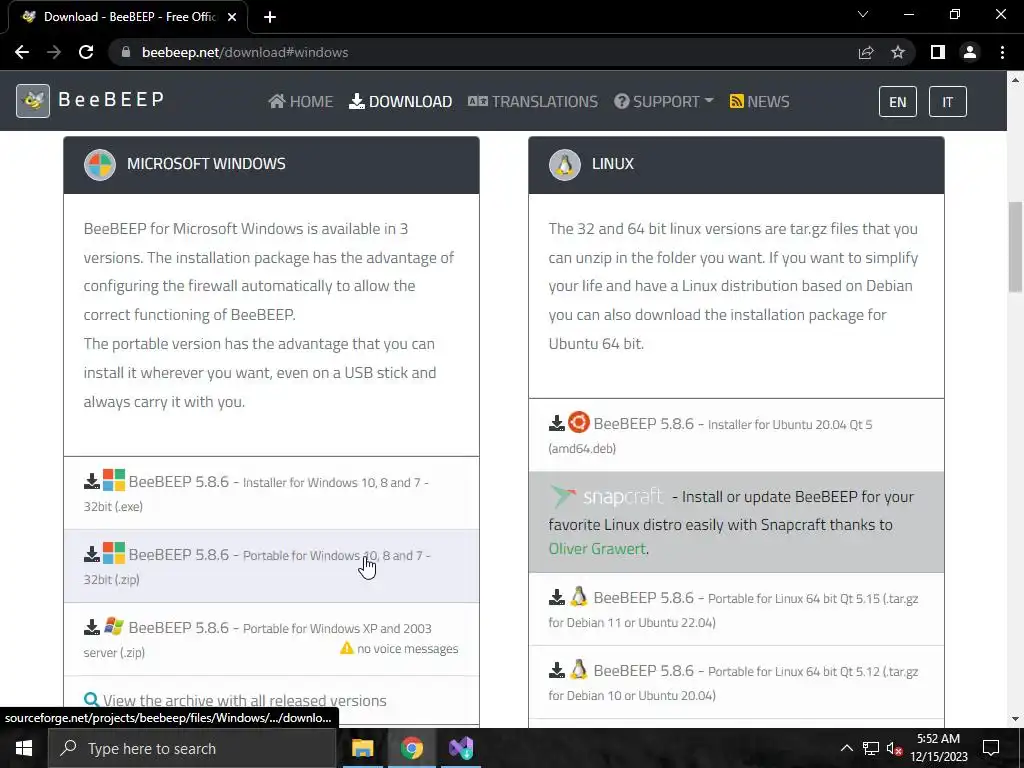The width and height of the screenshot is (1024, 768).
Task: Click the scrollbar up arrow
Action: click(x=1015, y=80)
